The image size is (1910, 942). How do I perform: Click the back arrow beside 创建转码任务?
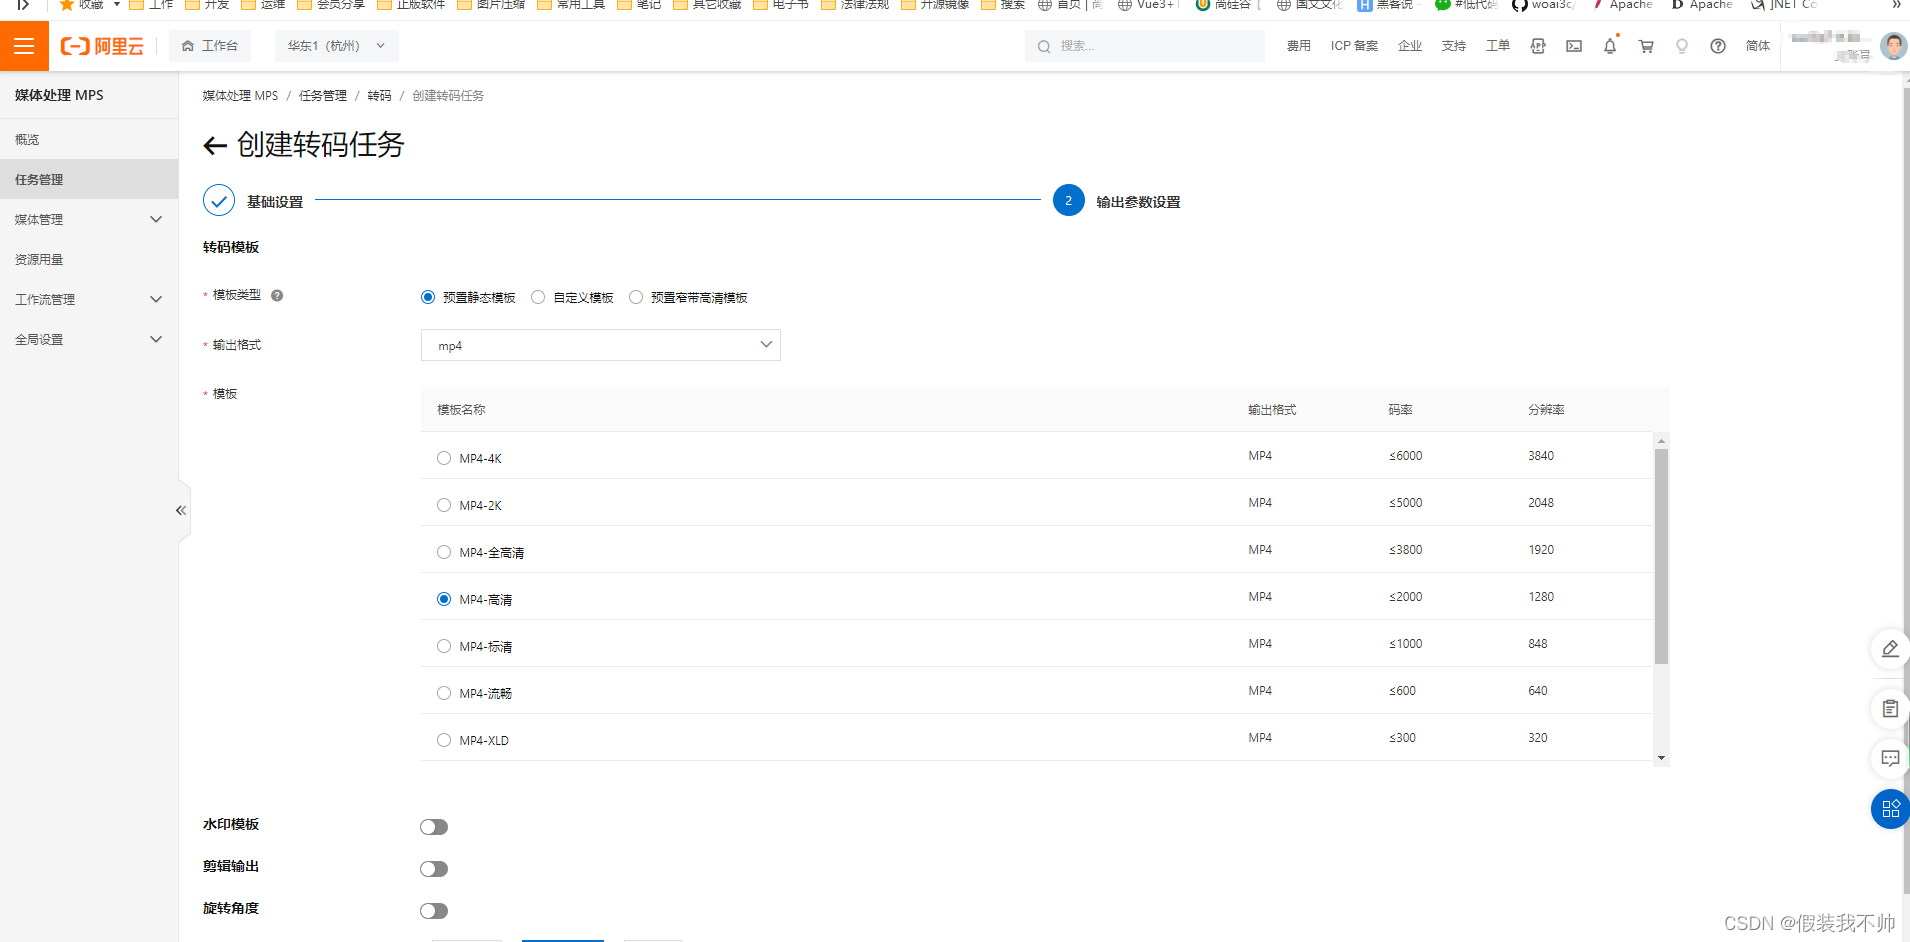tap(214, 145)
